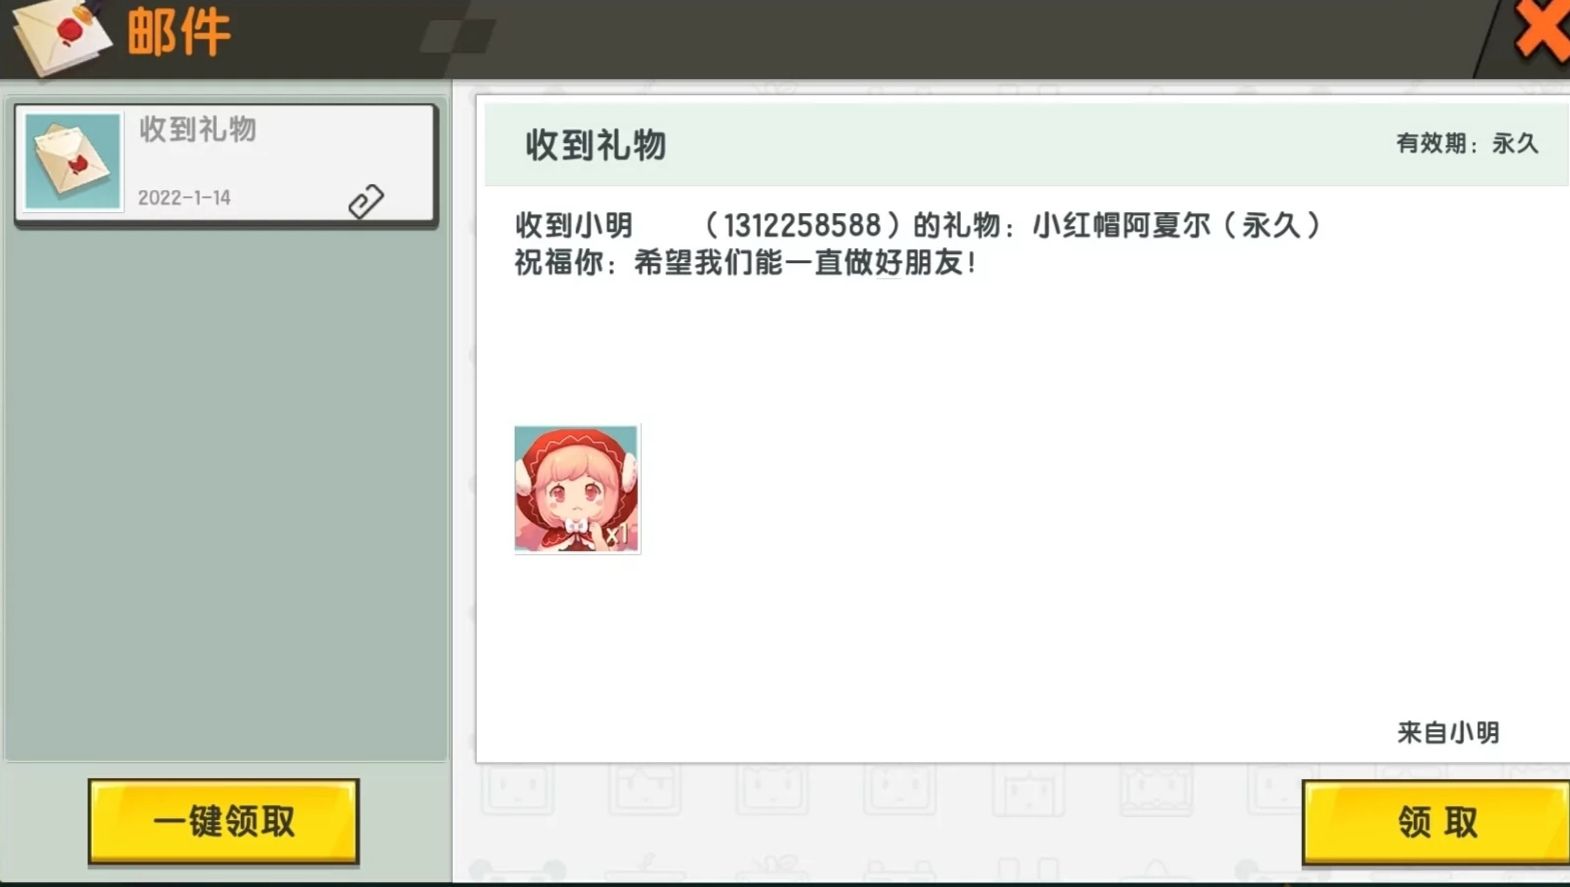Screen dimensions: 1570x887
Task: Click sender name 小明 in message body
Action: 603,225
